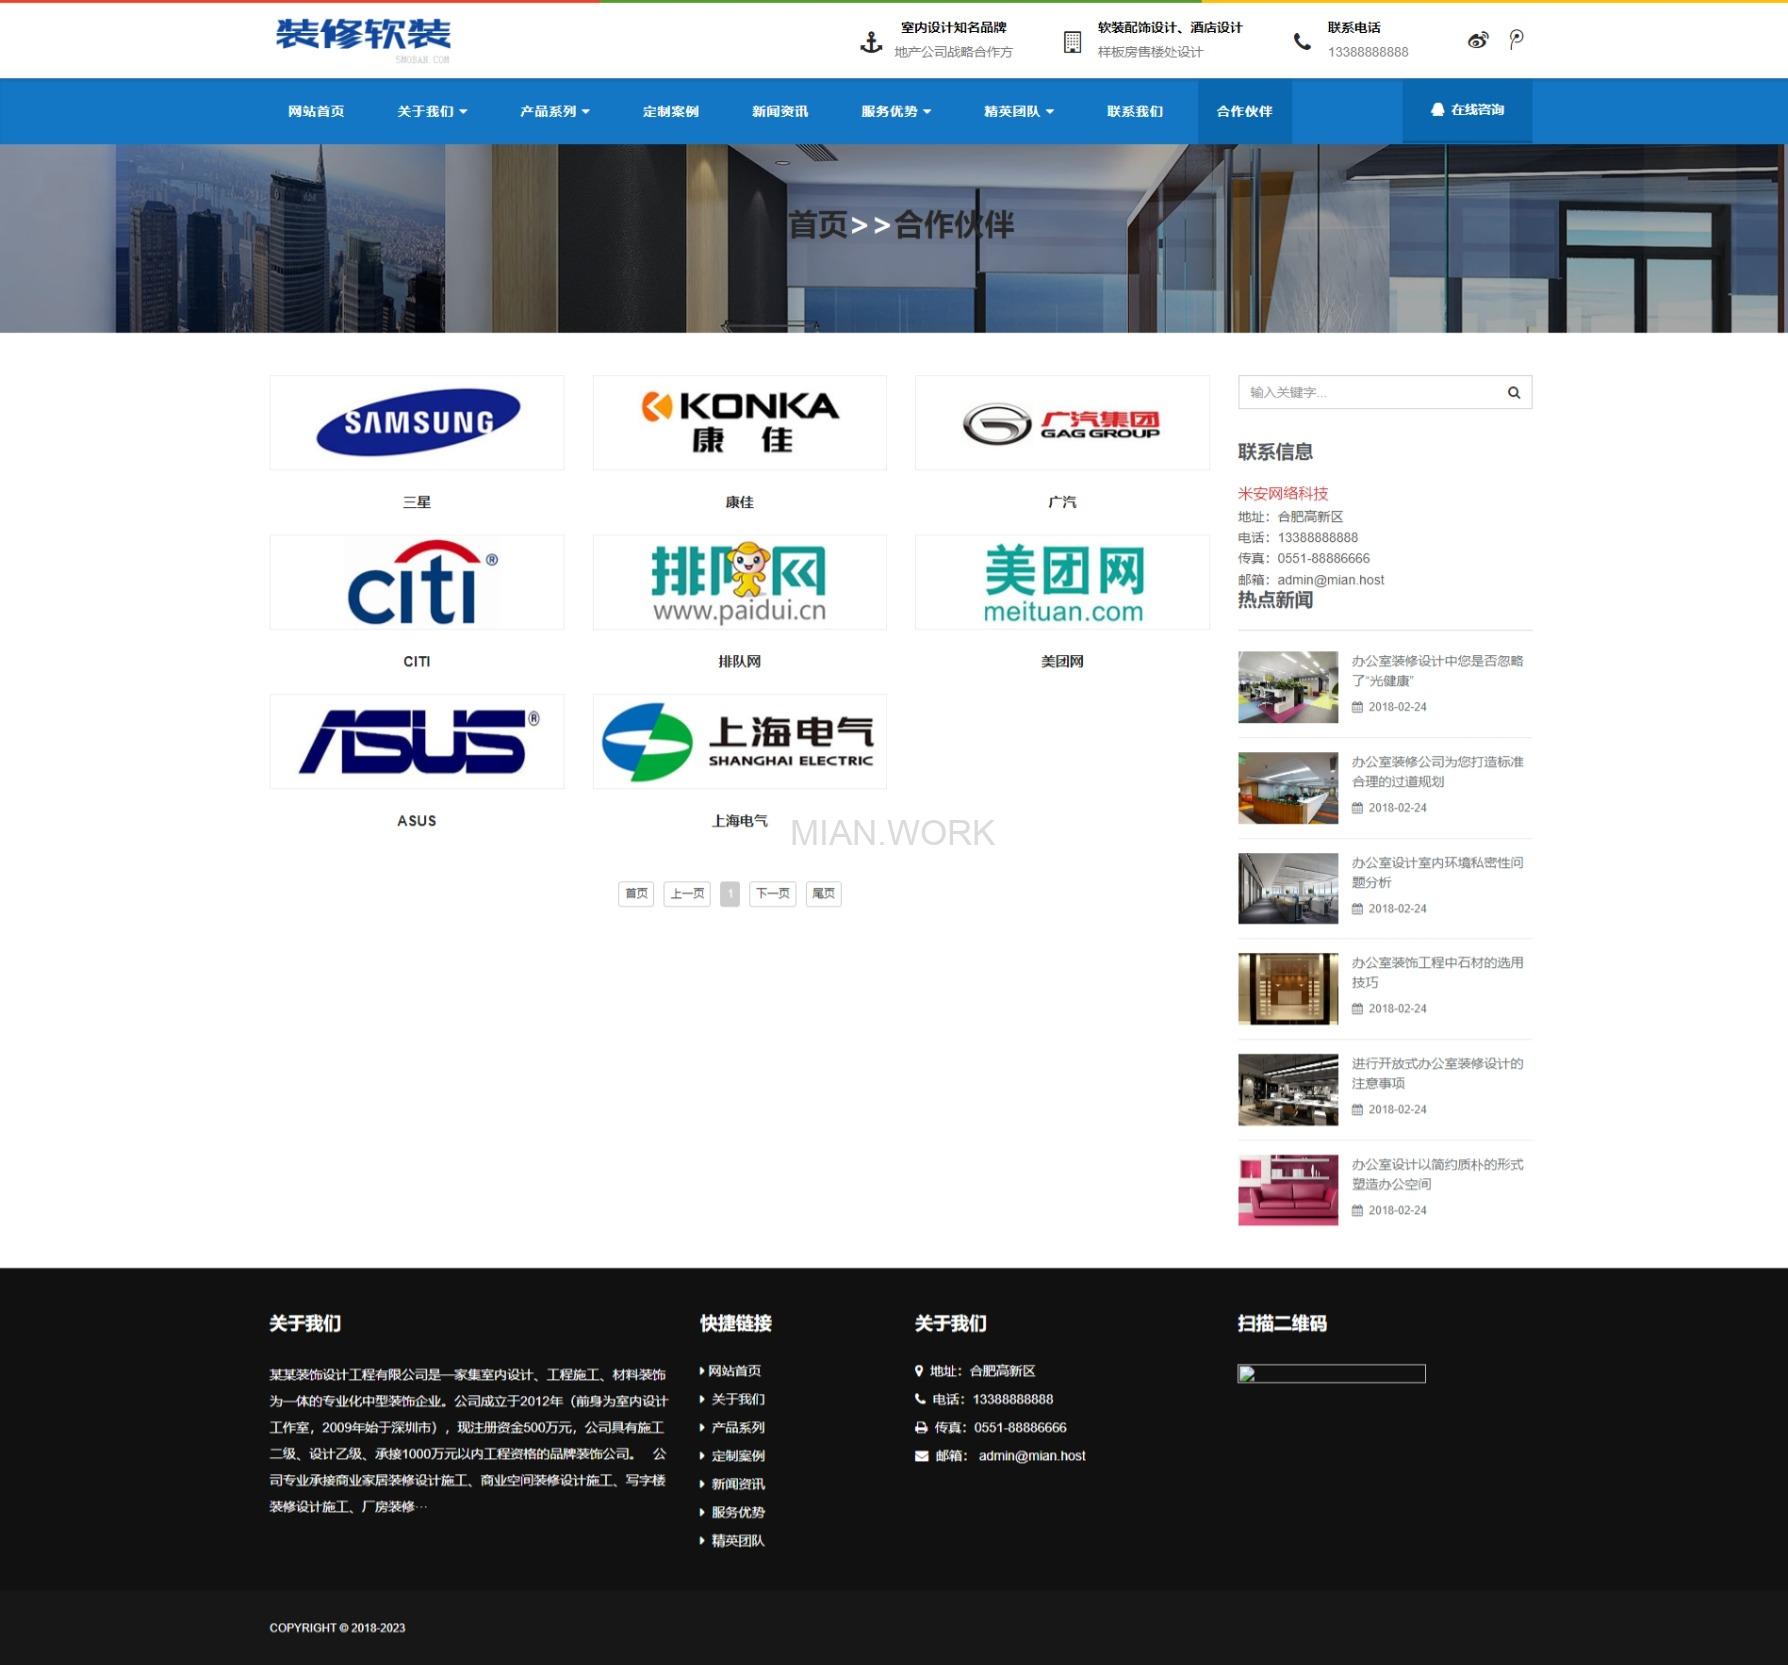1788x1665 pixels.
Task: Open the 康佳 caption link
Action: tap(739, 502)
